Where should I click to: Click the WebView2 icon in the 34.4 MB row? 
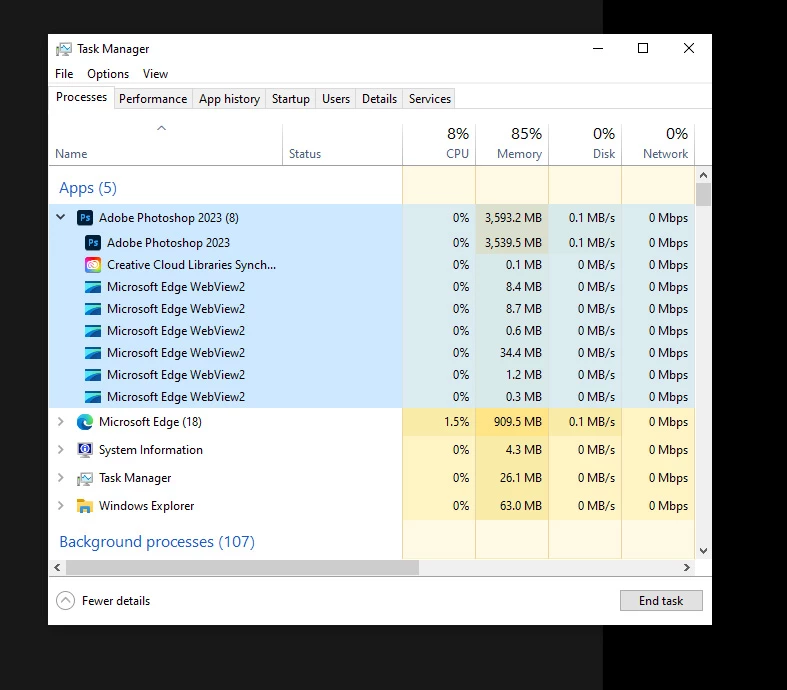pos(93,353)
